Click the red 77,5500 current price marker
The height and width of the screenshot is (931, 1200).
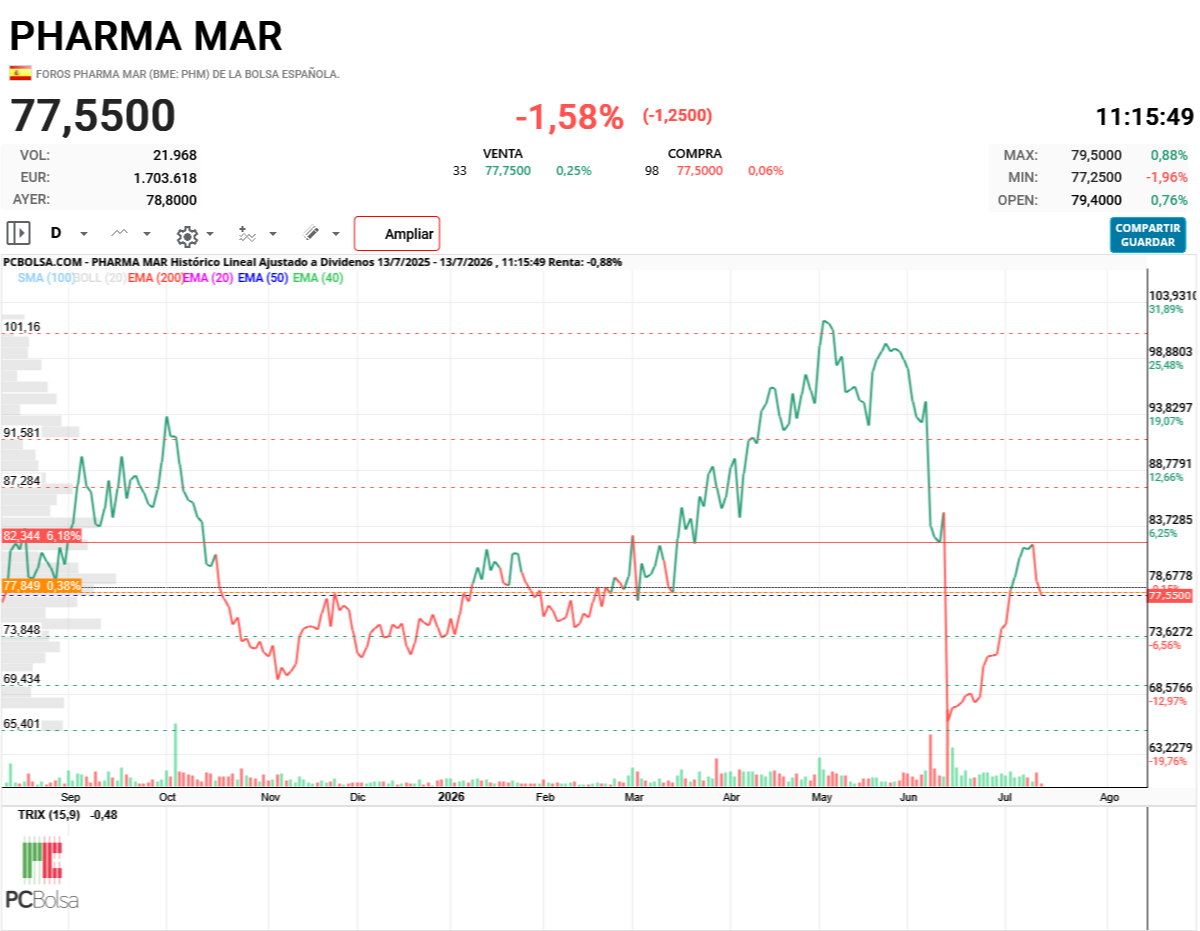[x=1171, y=595]
